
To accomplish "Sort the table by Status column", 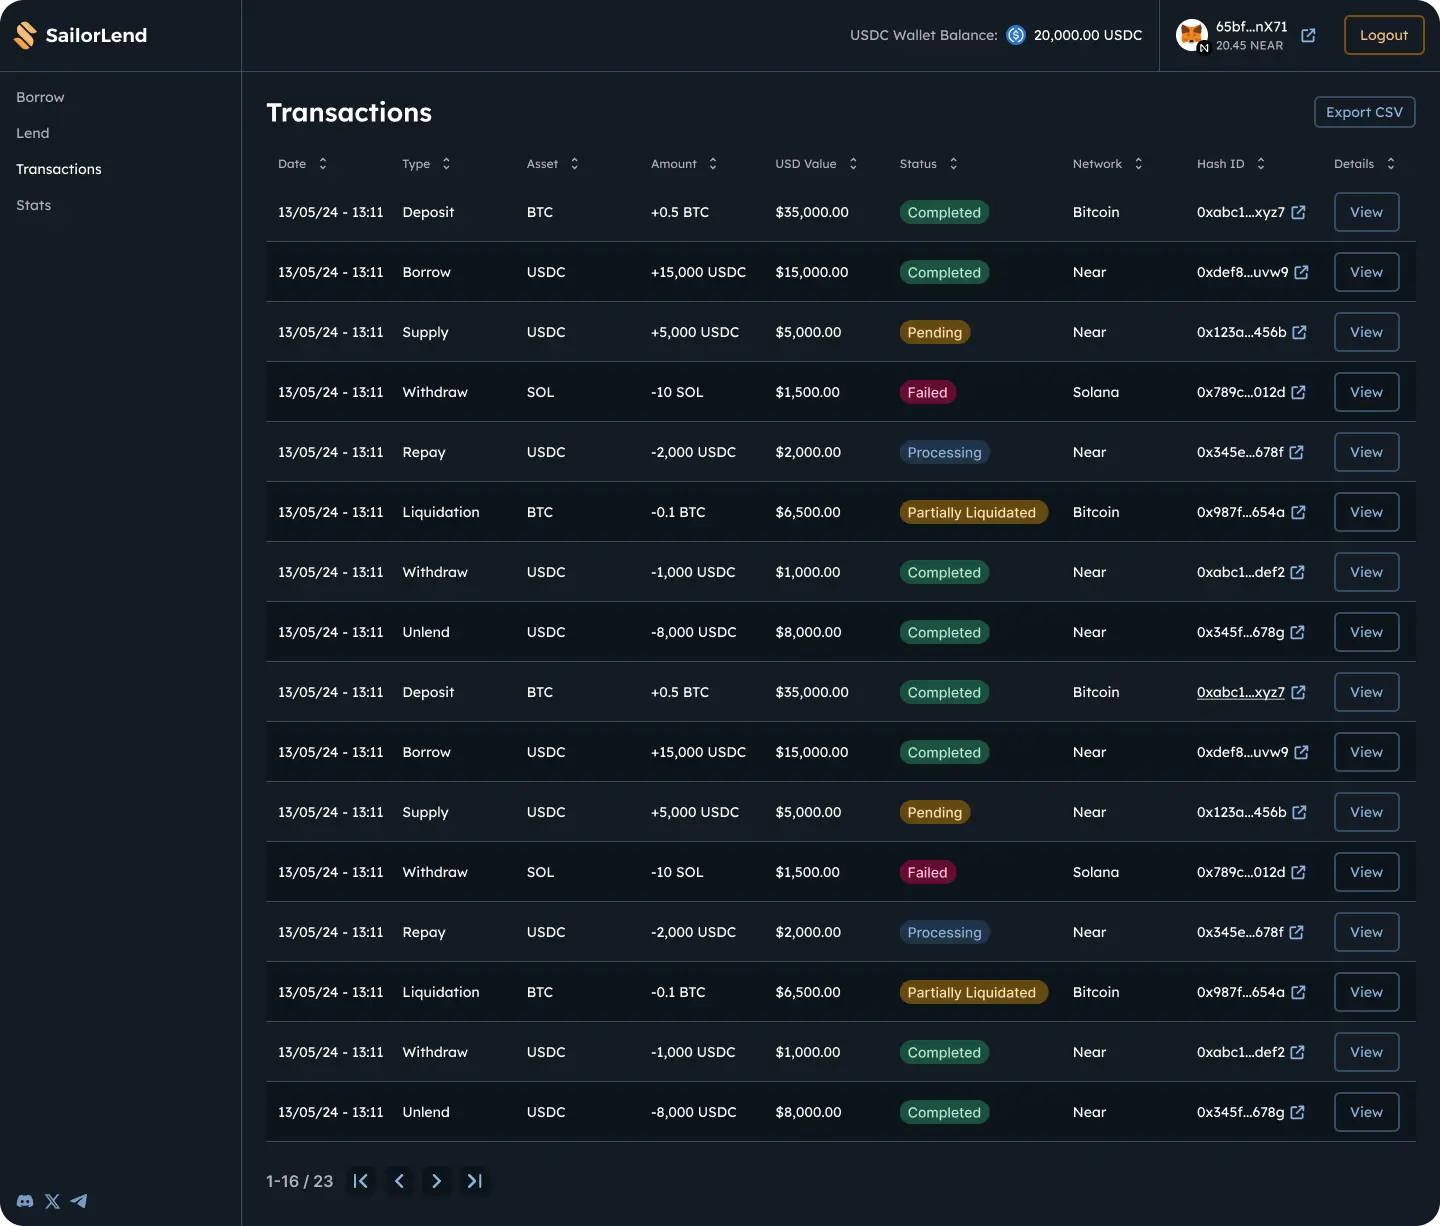I will point(953,164).
